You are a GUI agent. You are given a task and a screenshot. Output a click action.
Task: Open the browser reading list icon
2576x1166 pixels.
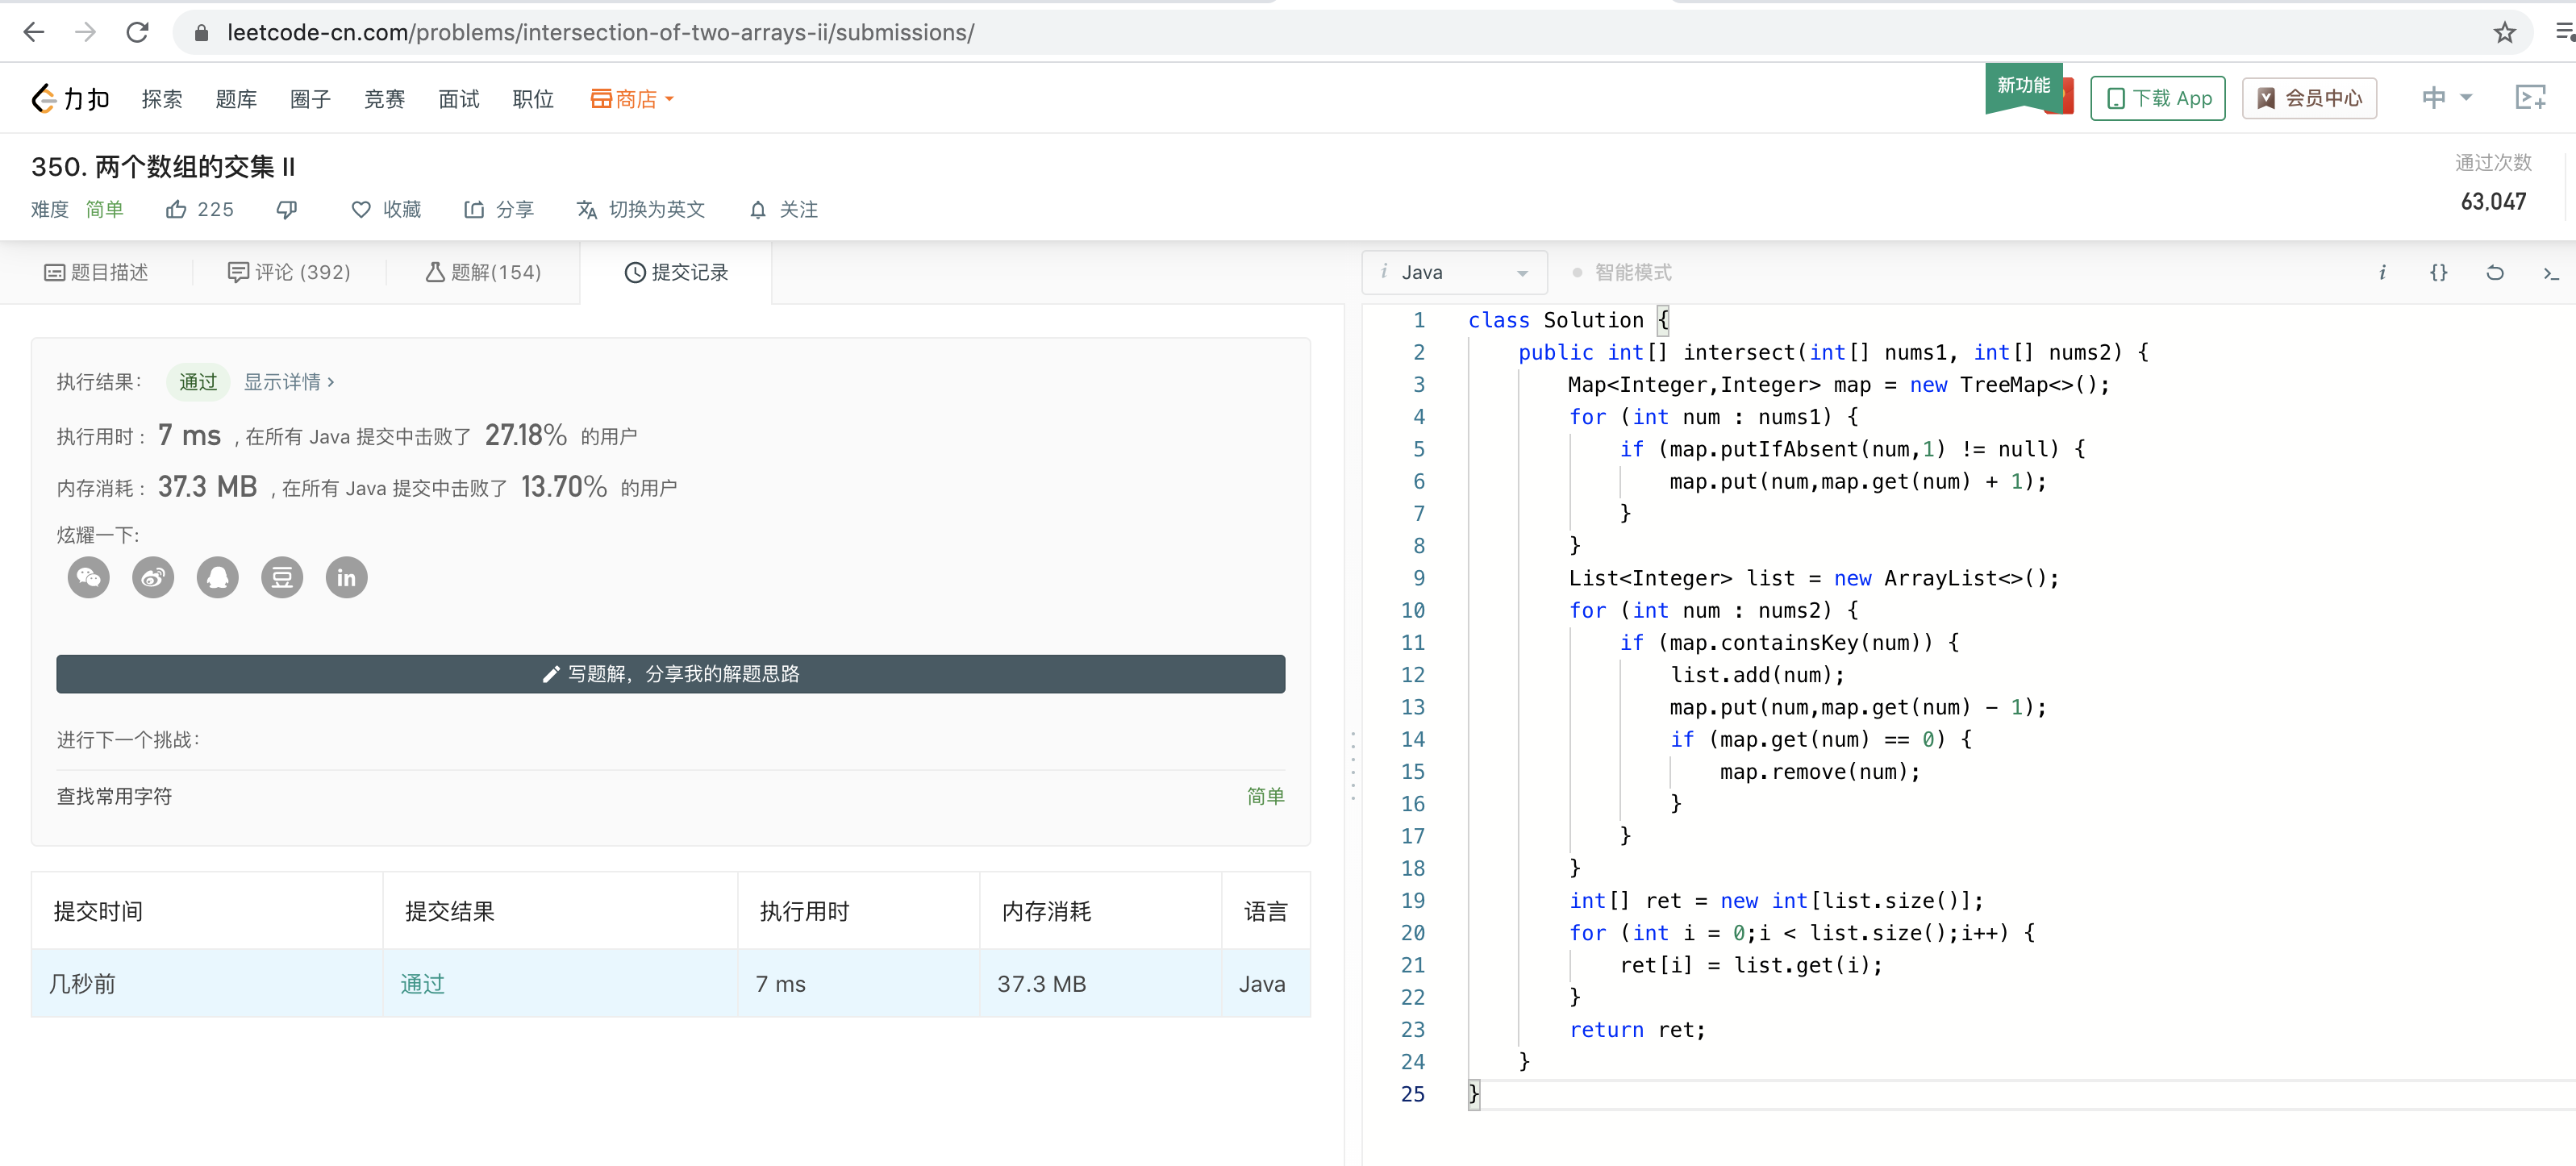[2566, 33]
